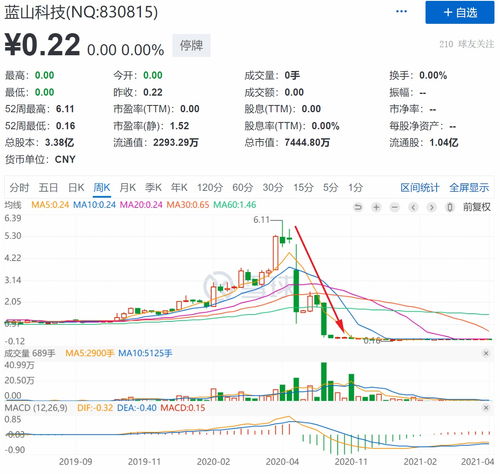
Task: Switch to 季K chart tab
Action: point(153,188)
